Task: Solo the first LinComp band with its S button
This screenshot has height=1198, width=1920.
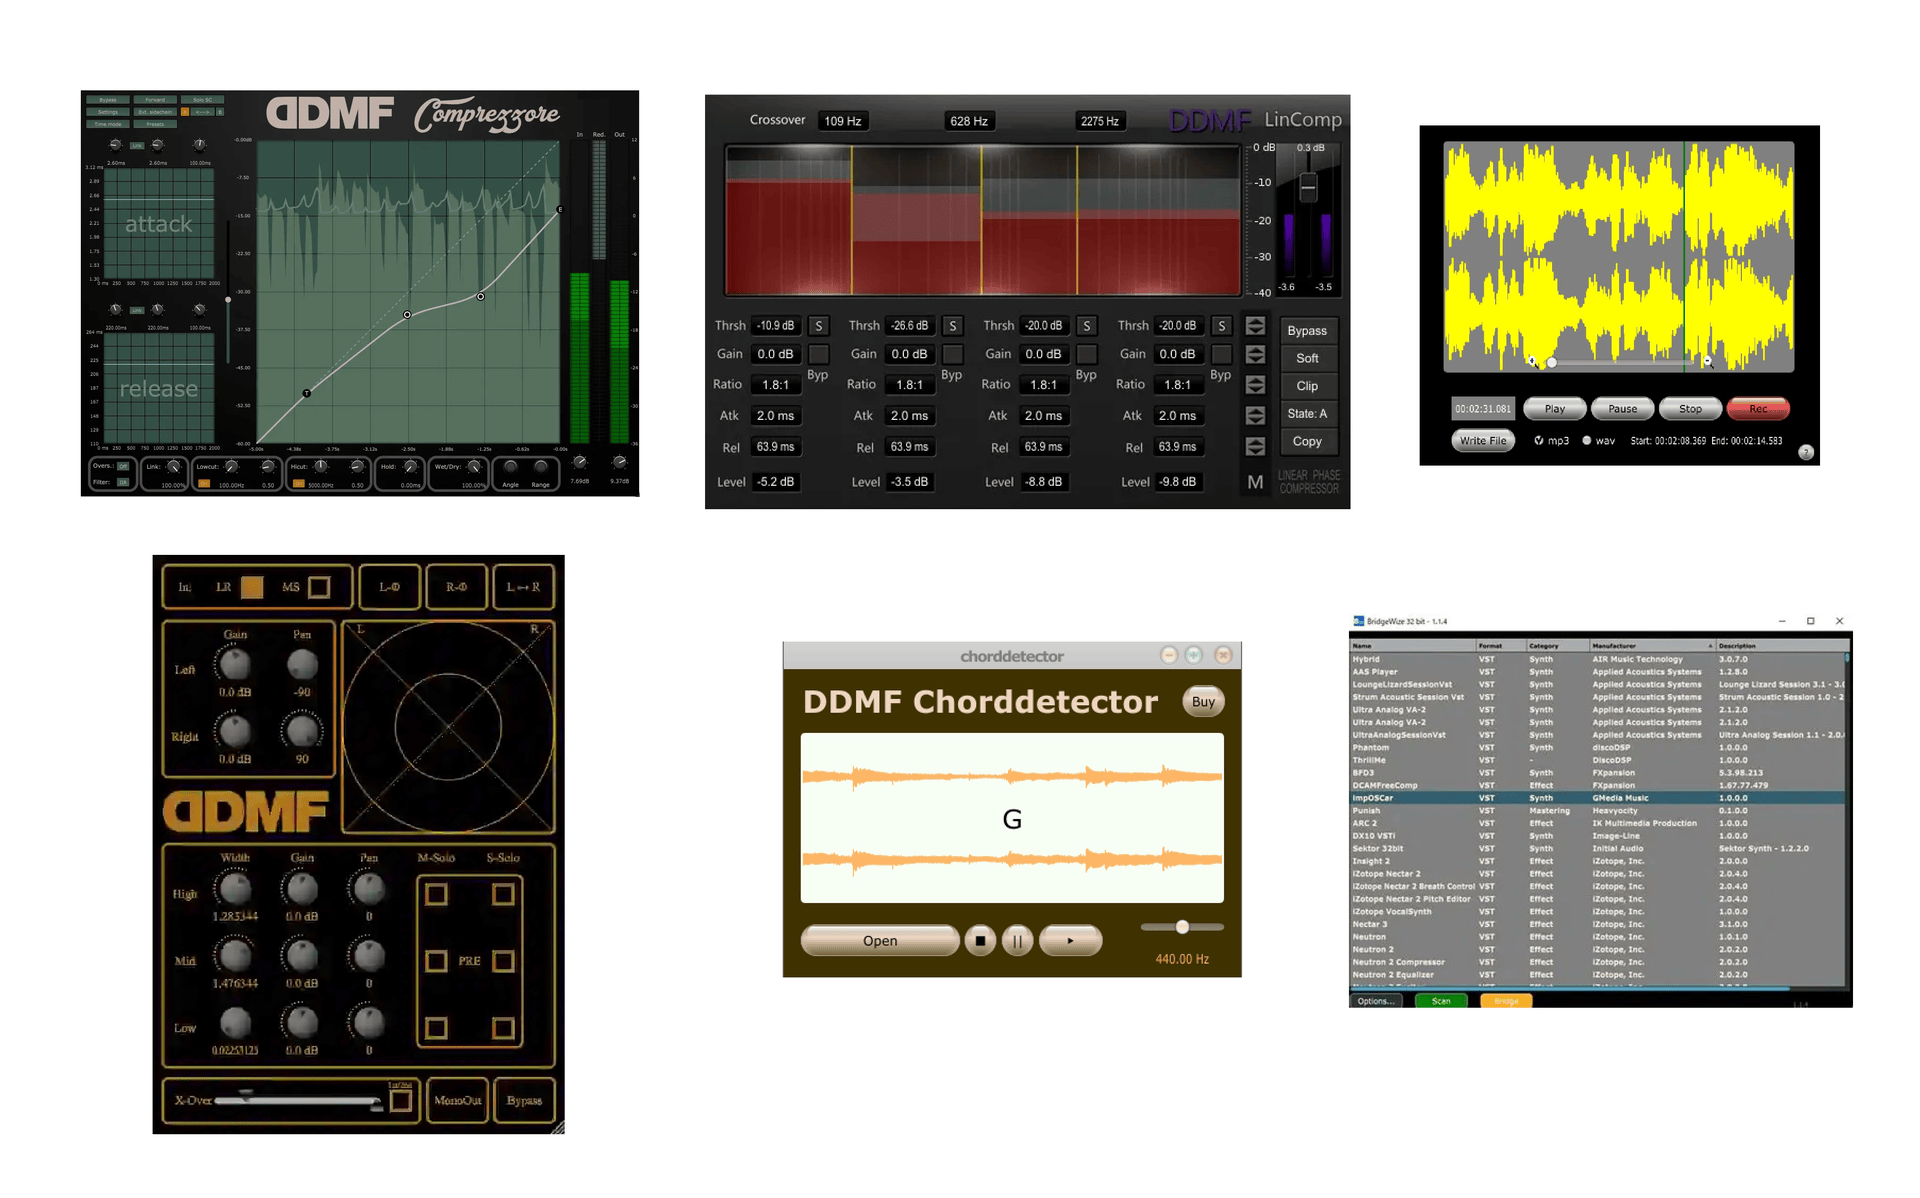Action: (x=818, y=325)
